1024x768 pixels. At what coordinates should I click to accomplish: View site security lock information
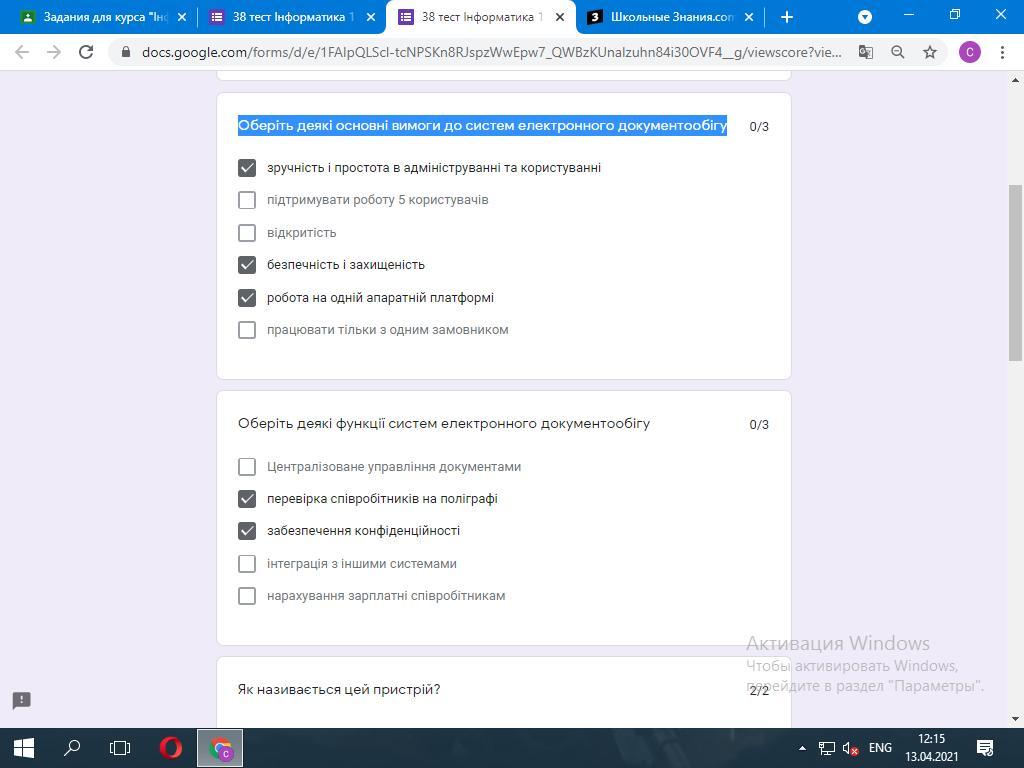click(126, 52)
